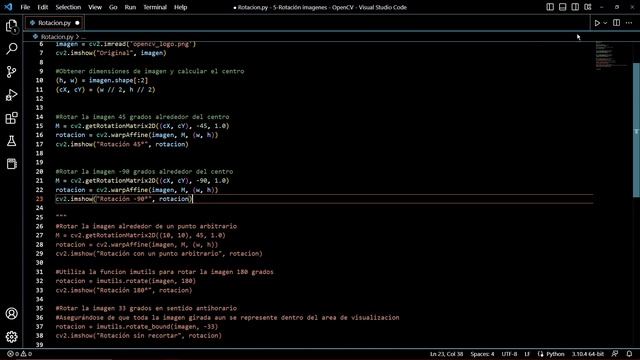
Task: Click line imutils.rotate_bound(imagen, -33)
Action: click(x=137, y=327)
